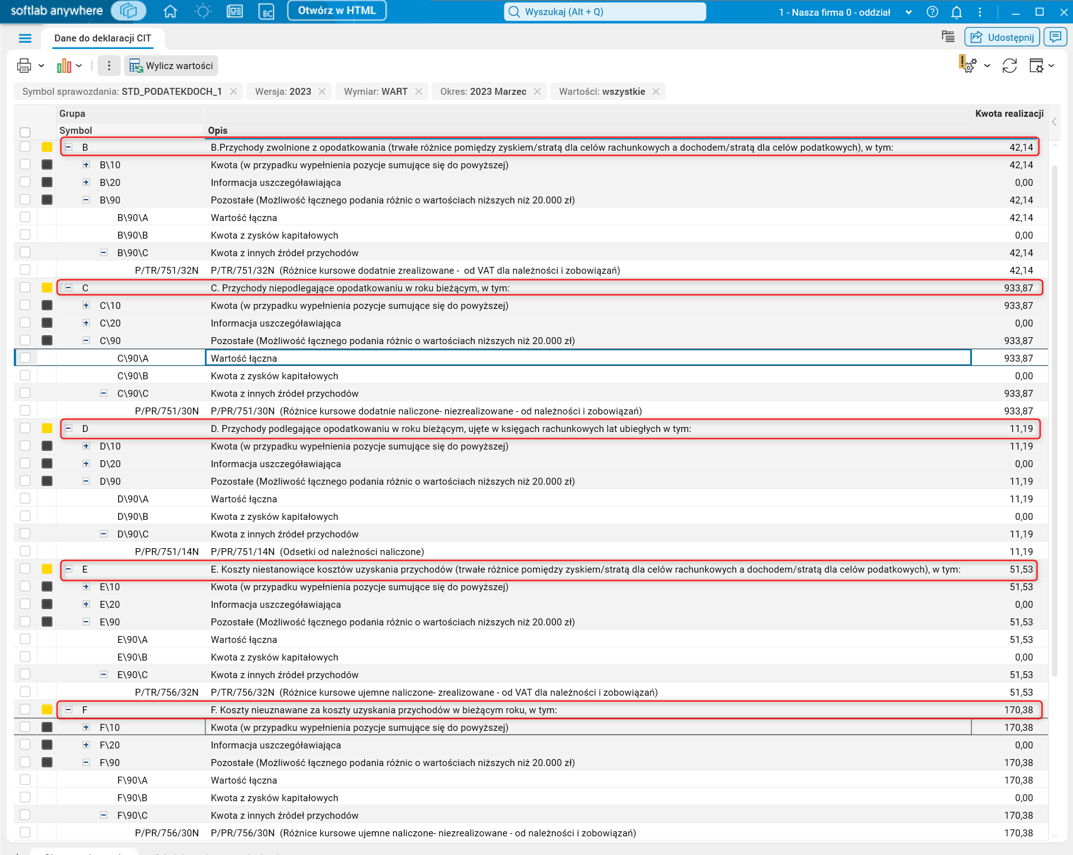The width and height of the screenshot is (1073, 855).
Task: Open the chart bar icon
Action: point(64,66)
